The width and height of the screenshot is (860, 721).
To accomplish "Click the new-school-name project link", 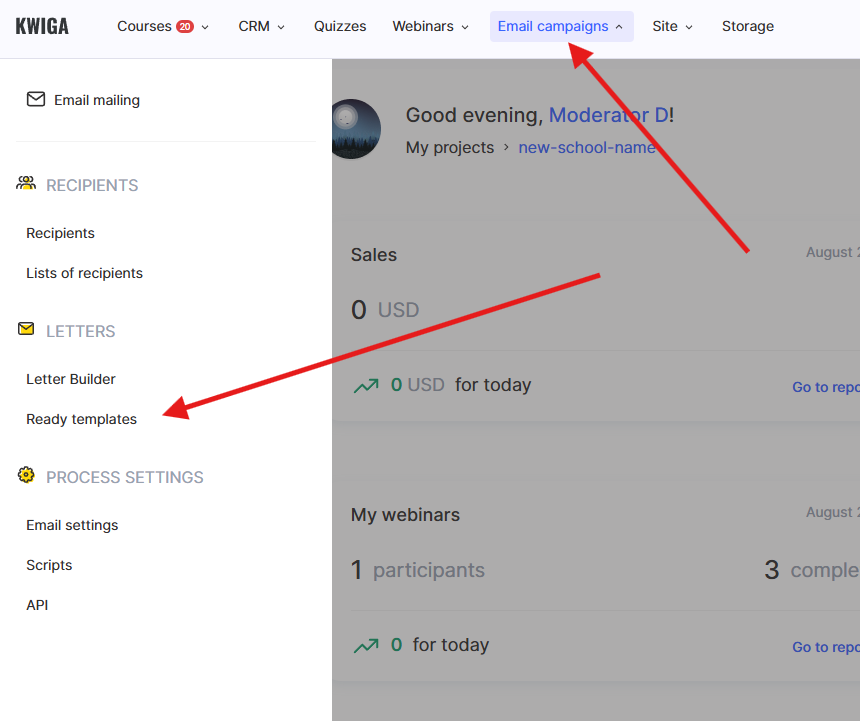I will point(587,148).
